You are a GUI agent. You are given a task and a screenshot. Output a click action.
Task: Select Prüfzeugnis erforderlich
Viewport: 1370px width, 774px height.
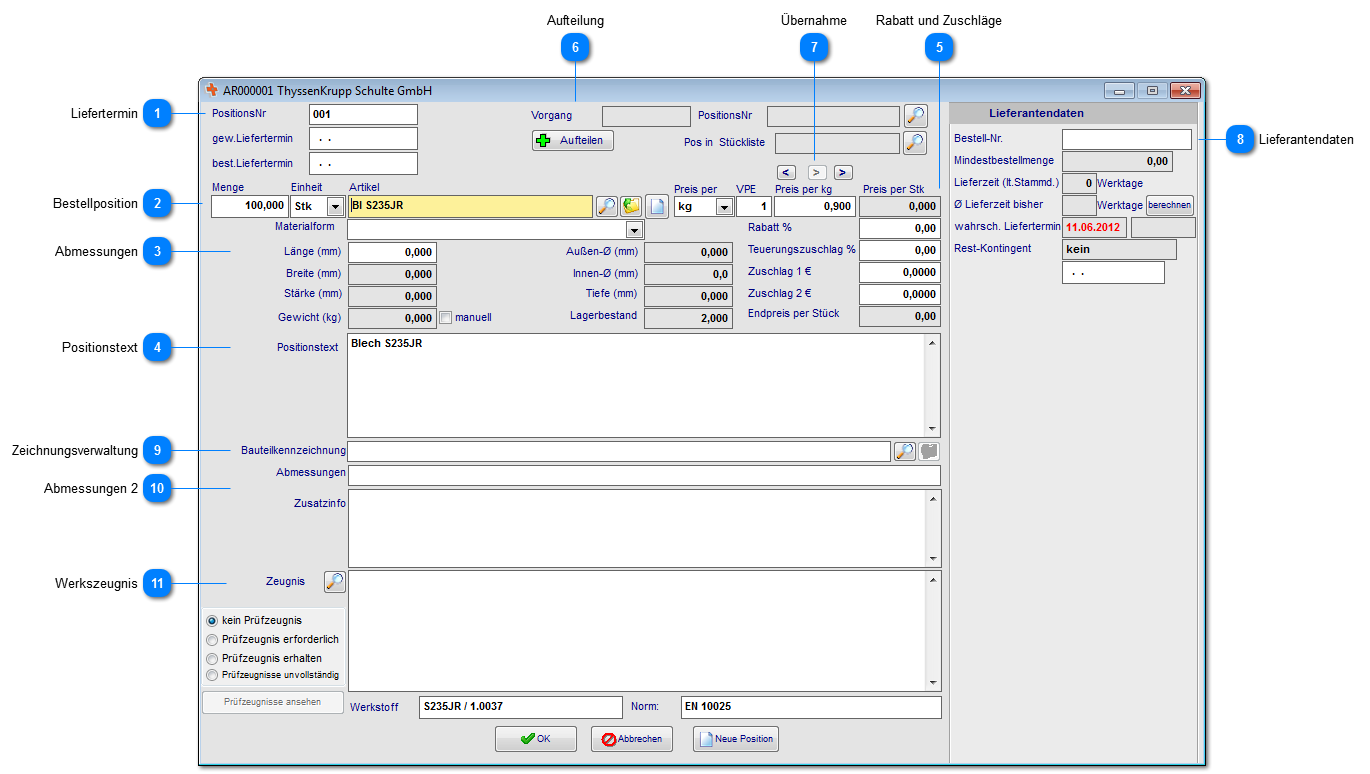(212, 639)
